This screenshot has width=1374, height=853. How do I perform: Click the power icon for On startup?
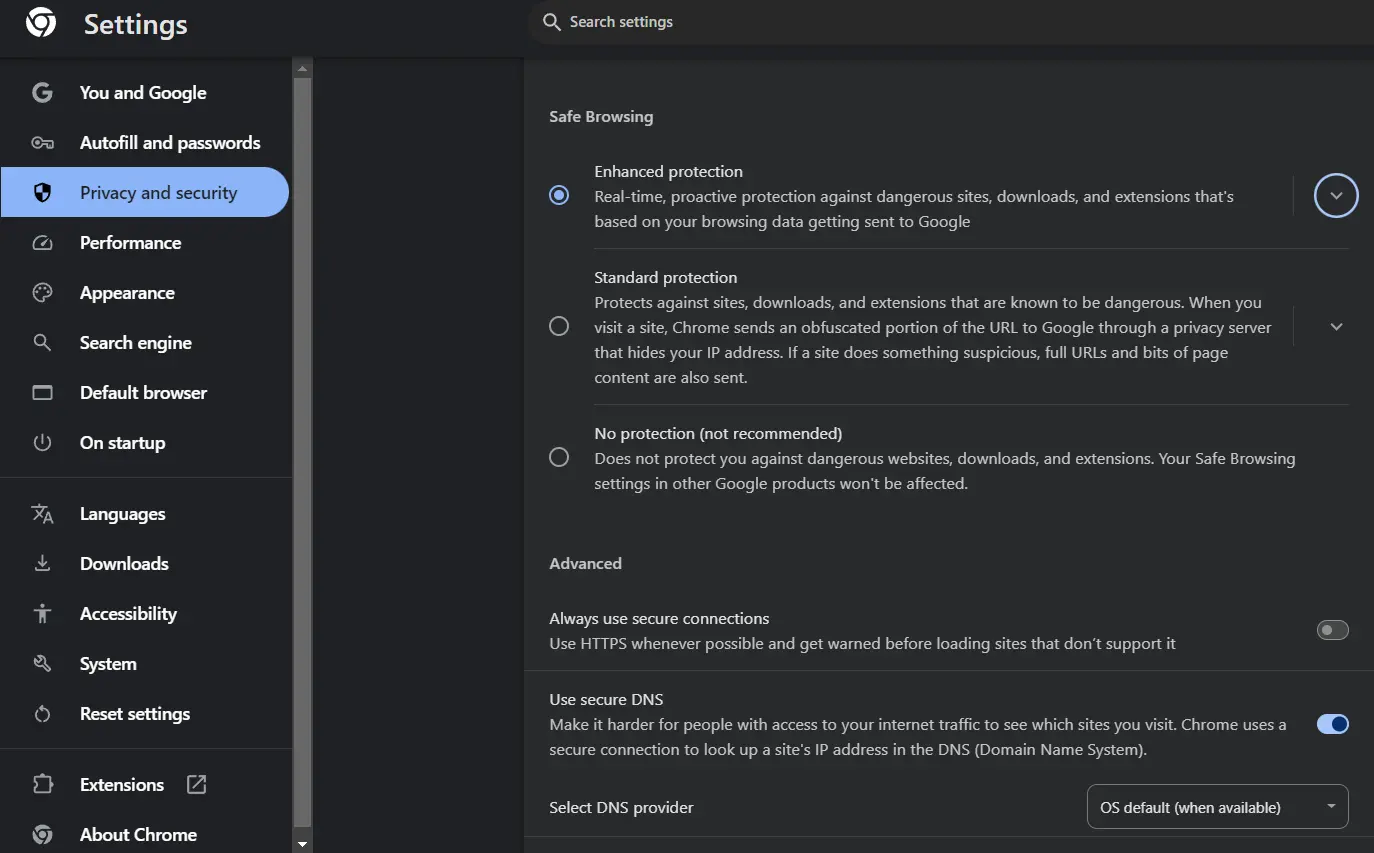[x=42, y=443]
